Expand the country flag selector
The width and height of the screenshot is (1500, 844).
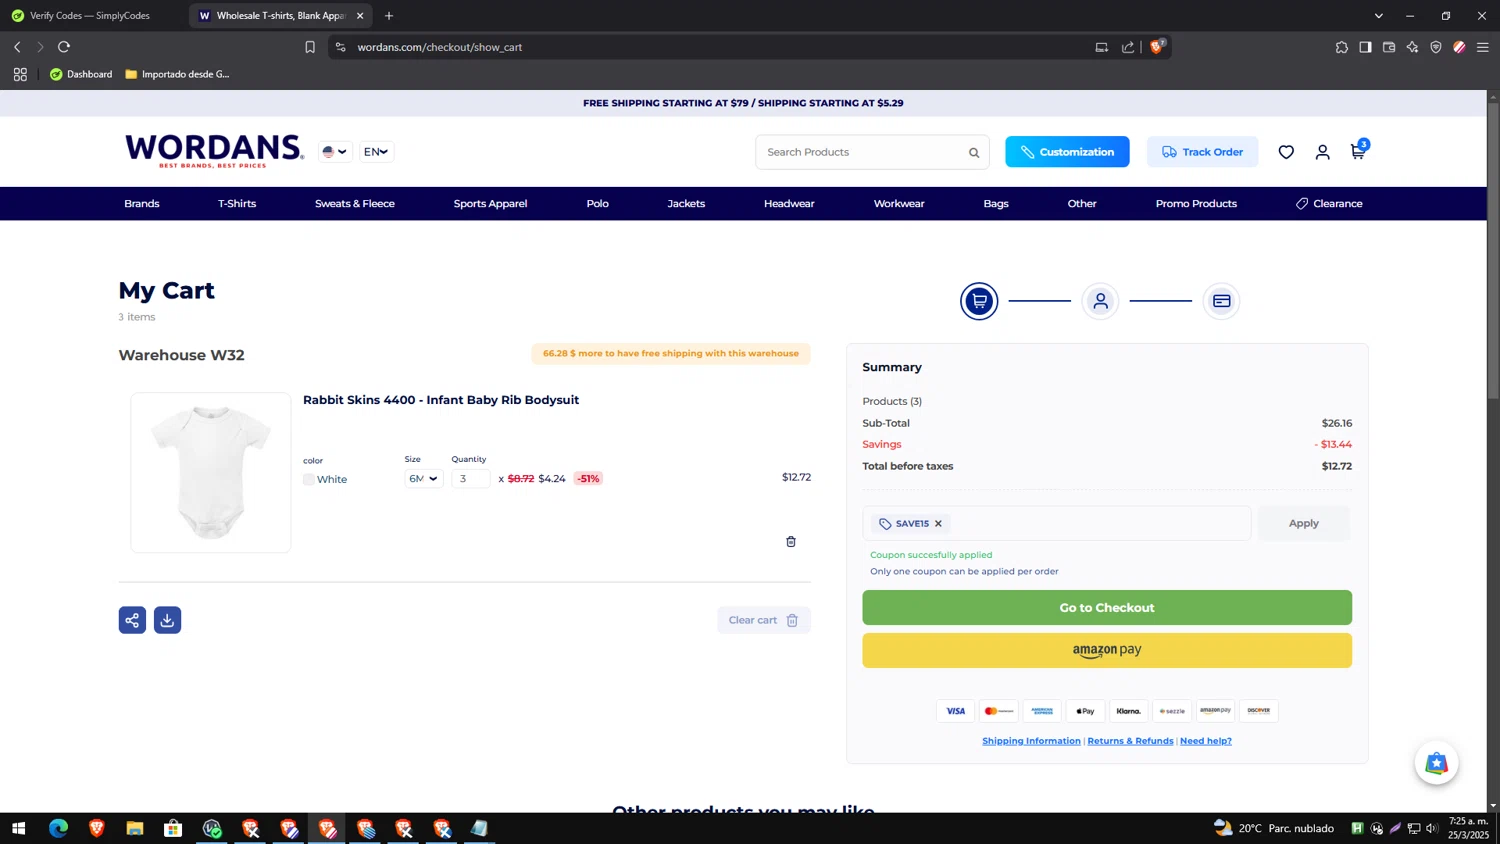(334, 152)
